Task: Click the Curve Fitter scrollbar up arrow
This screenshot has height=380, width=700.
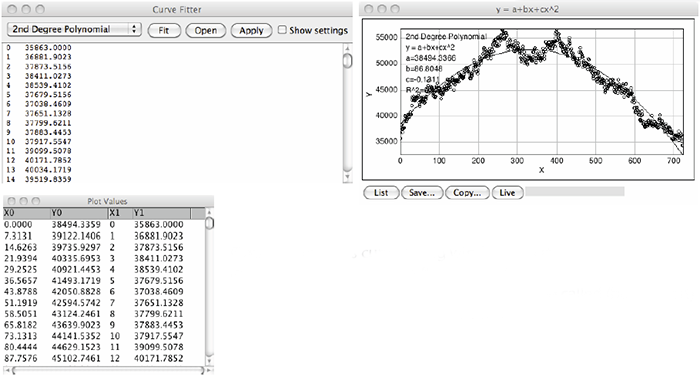Action: pyautogui.click(x=348, y=48)
